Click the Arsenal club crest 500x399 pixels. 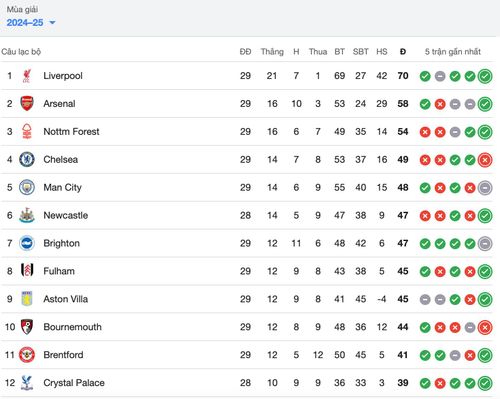pos(27,104)
